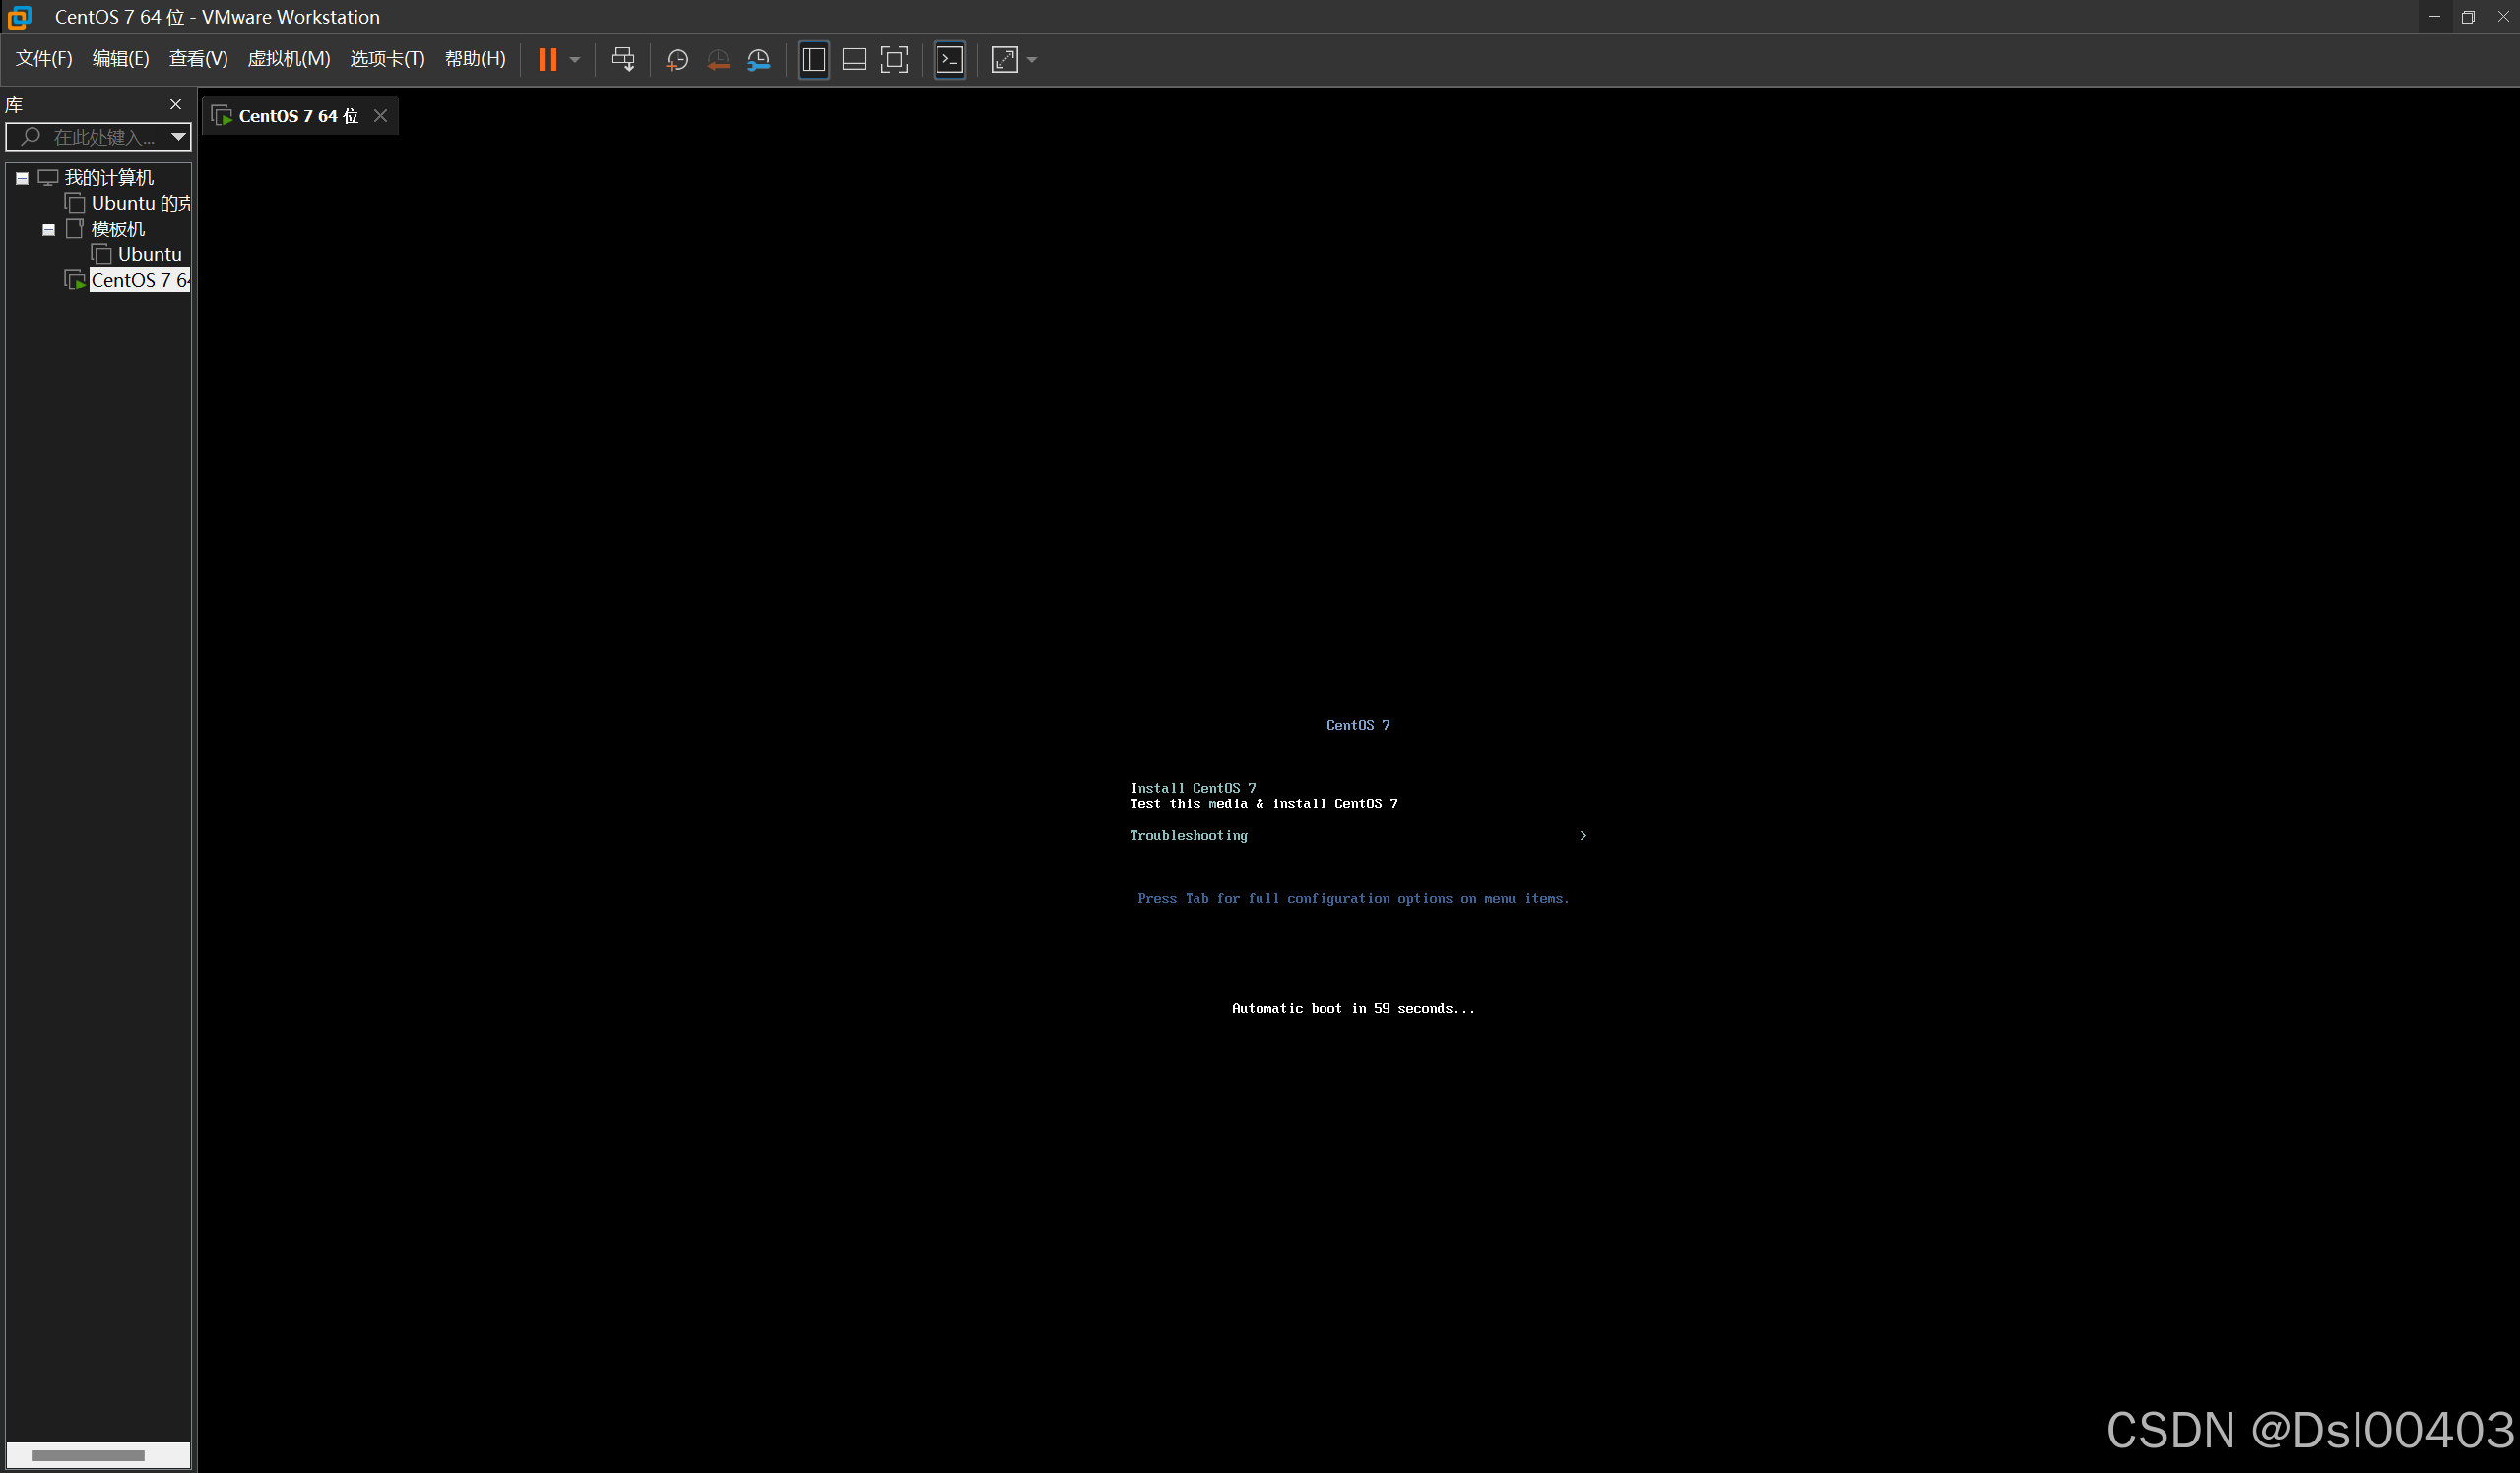Open the 查看(V) menu
The image size is (2520, 1473).
click(198, 59)
